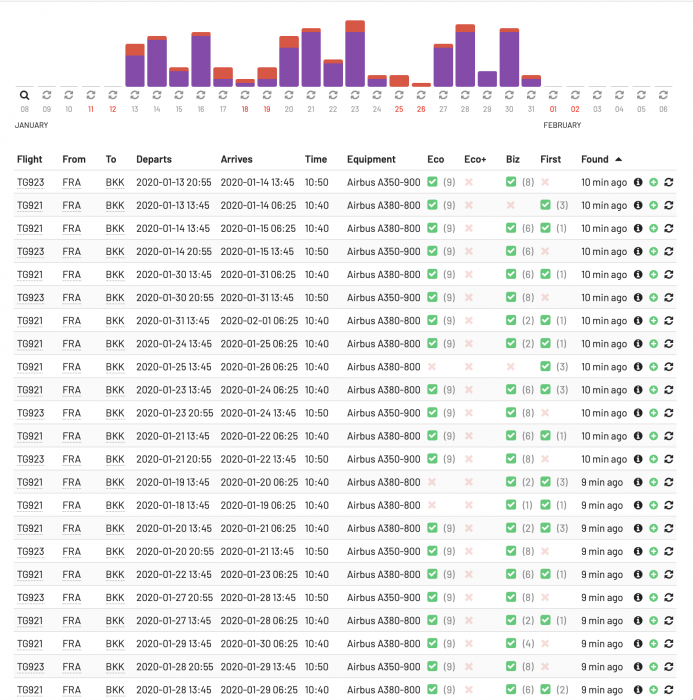Click the magnifier search icon under January 08
Screen dimensions: 693x700
coord(25,95)
